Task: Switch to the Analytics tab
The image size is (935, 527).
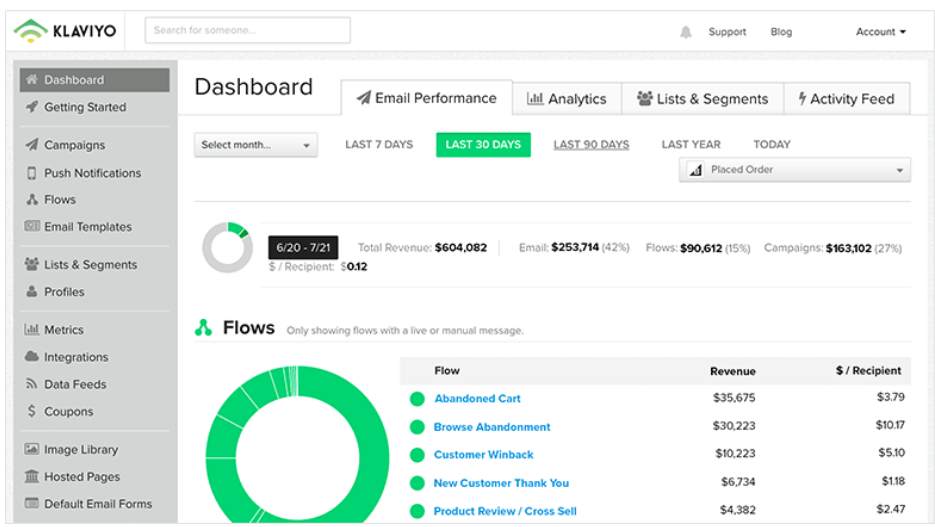Action: (566, 98)
